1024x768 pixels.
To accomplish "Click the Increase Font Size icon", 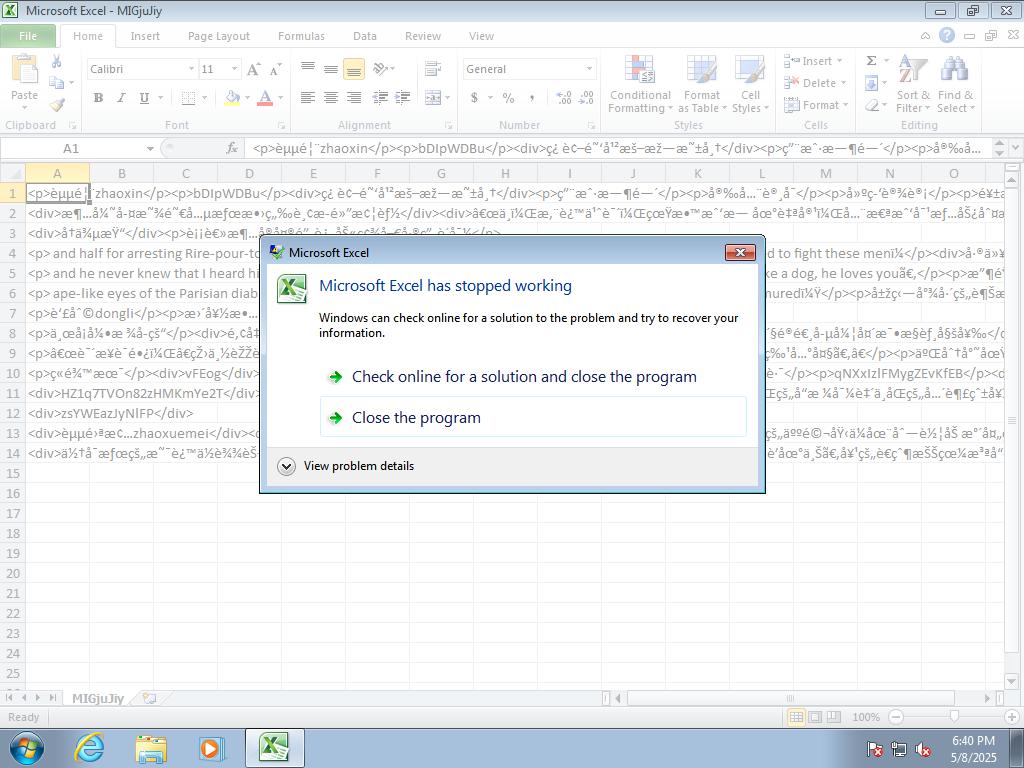I will click(253, 69).
